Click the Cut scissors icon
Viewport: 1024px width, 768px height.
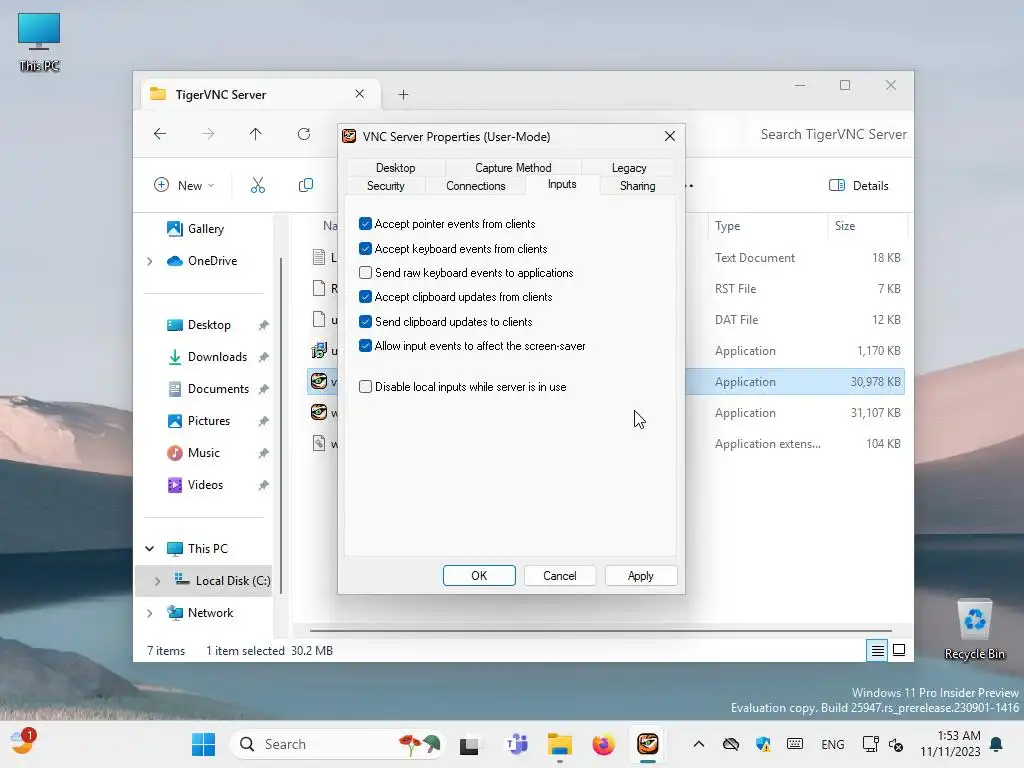[x=258, y=185]
